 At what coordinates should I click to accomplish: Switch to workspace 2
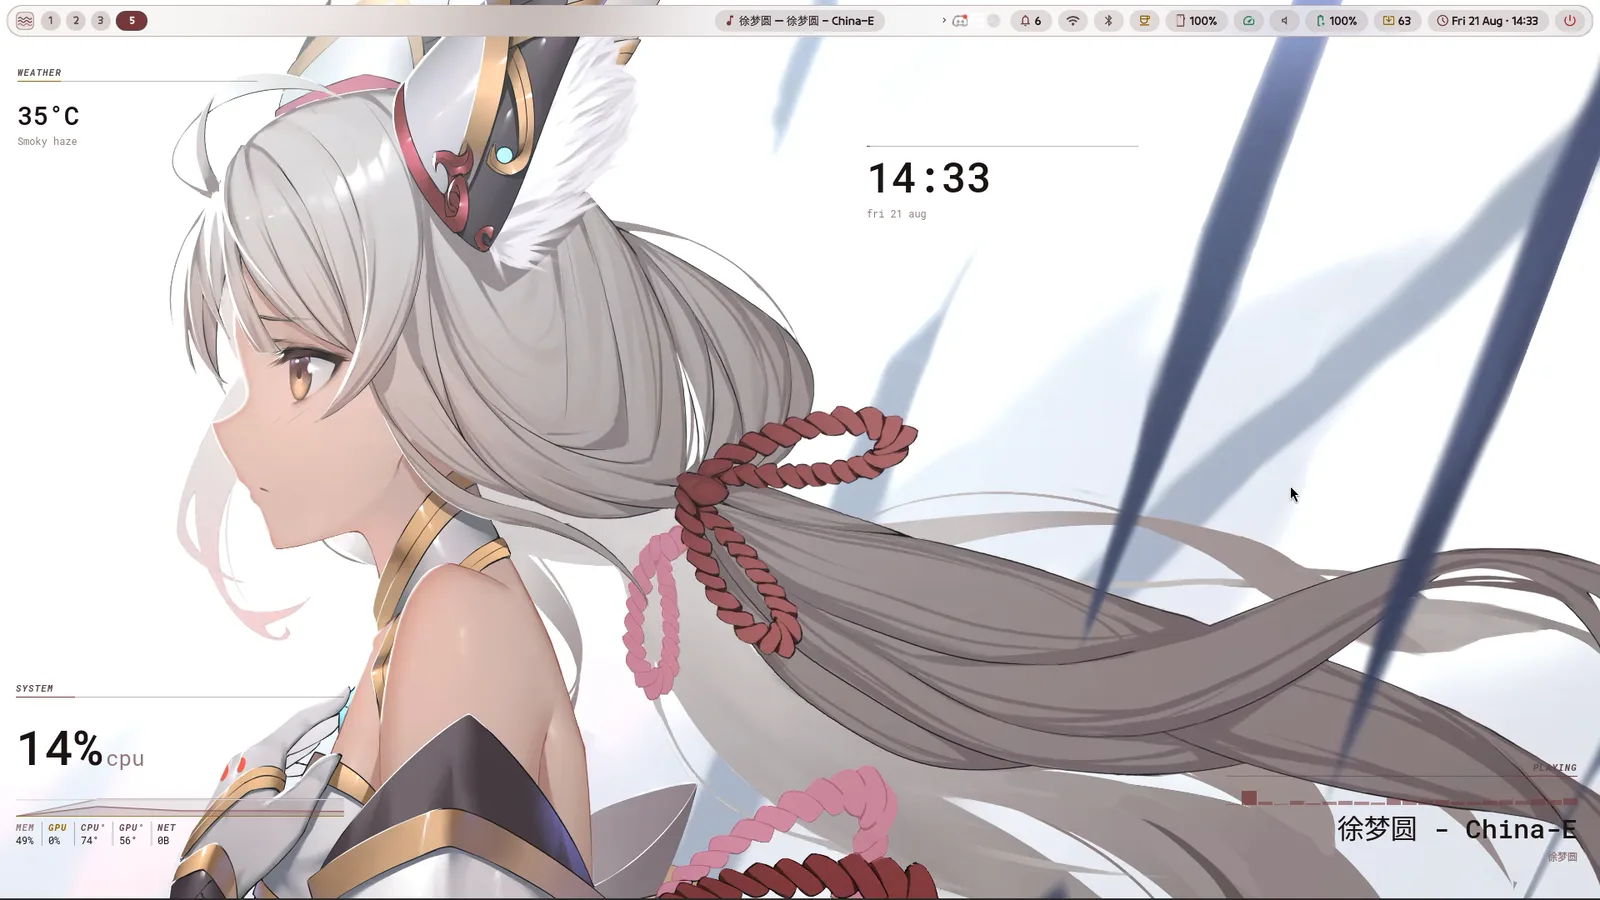(x=76, y=20)
